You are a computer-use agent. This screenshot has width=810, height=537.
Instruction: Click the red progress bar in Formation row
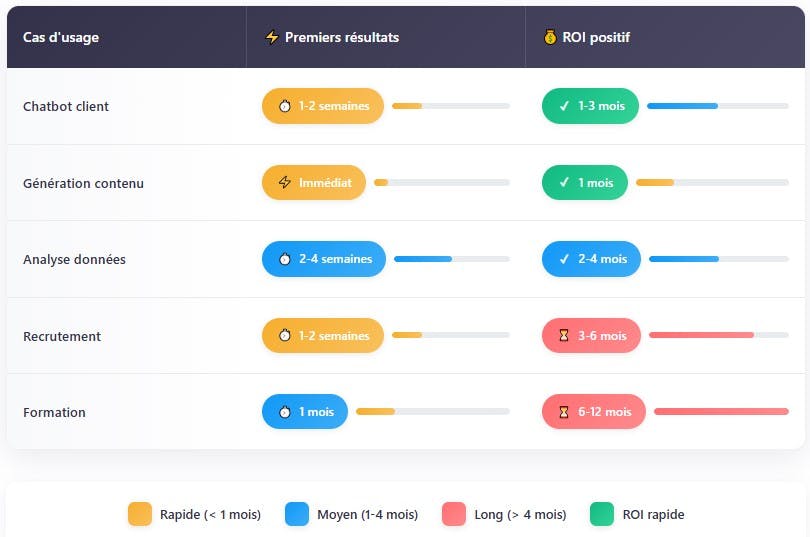720,411
